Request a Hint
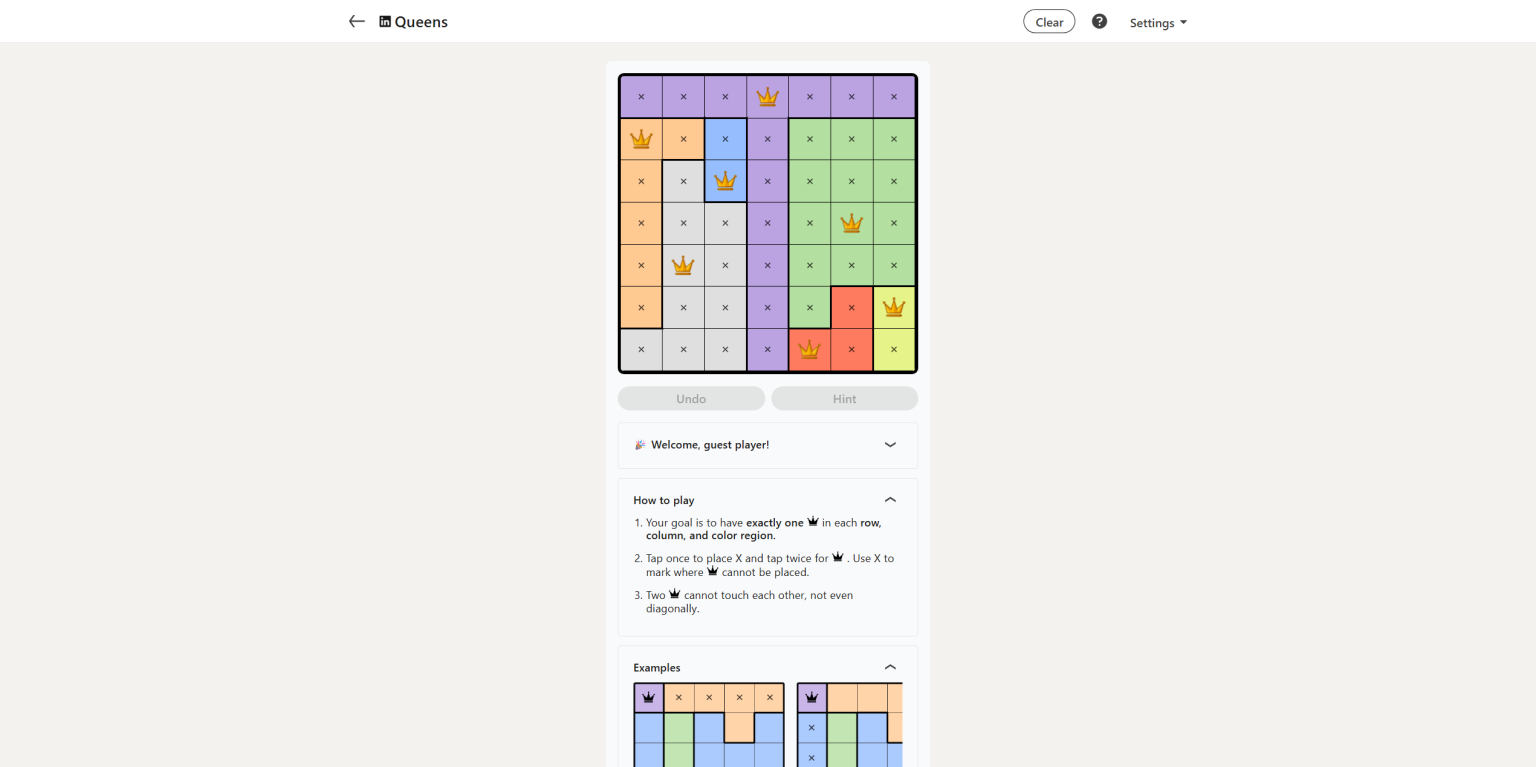1536x767 pixels. coord(844,398)
